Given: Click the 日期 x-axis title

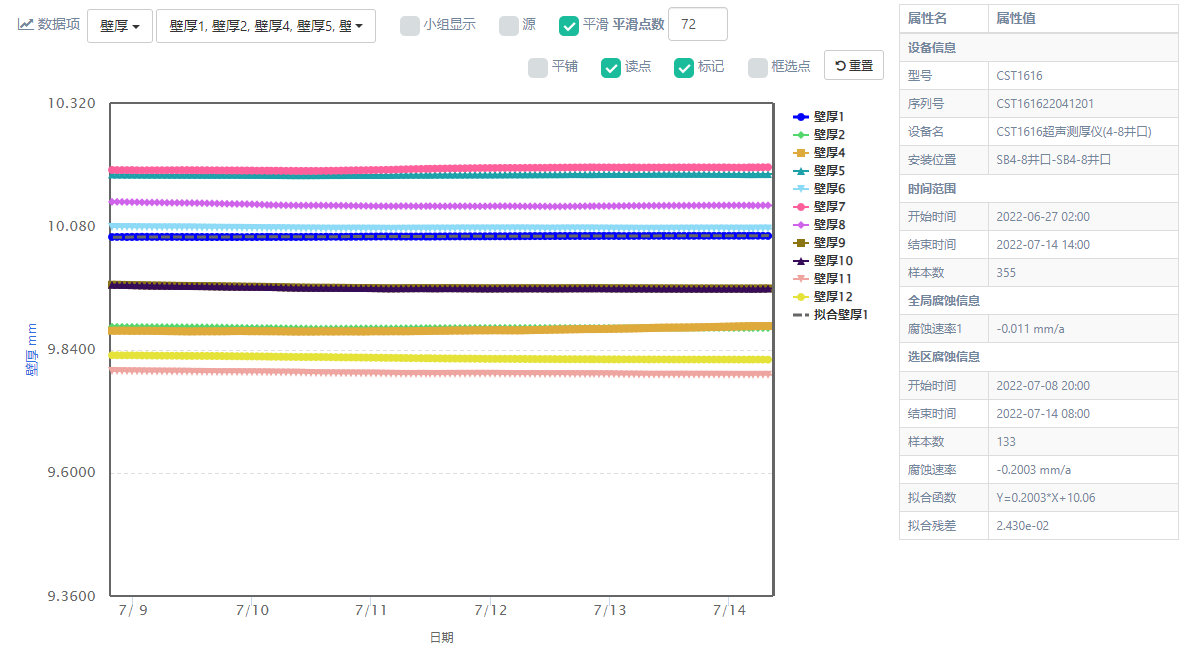Looking at the screenshot, I should 441,637.
